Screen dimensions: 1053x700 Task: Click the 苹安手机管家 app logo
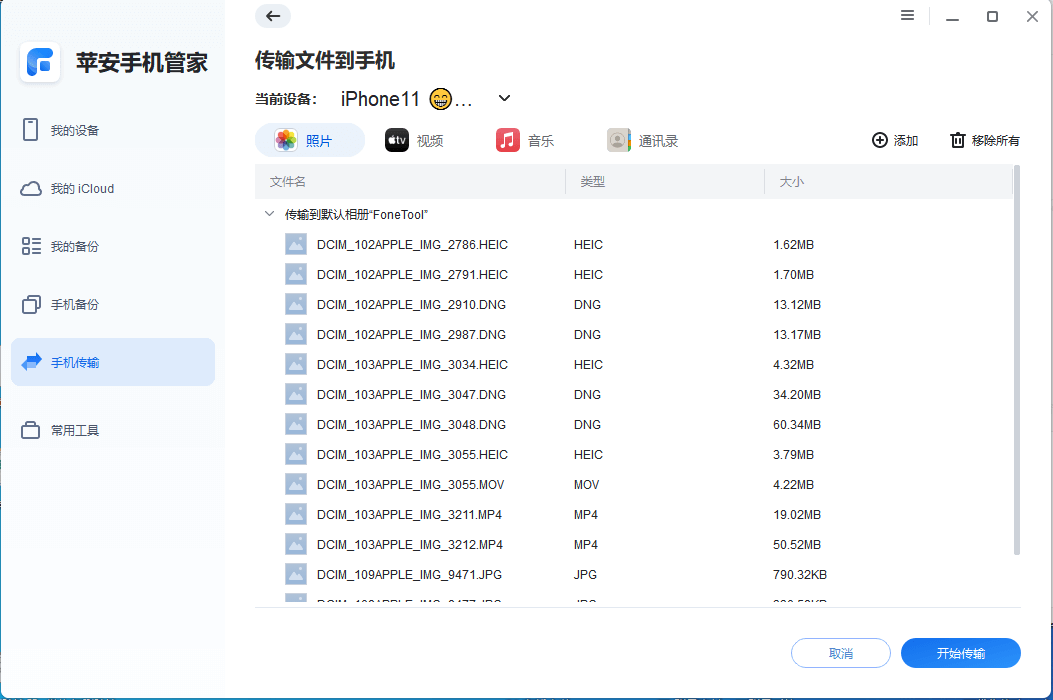pyautogui.click(x=40, y=63)
